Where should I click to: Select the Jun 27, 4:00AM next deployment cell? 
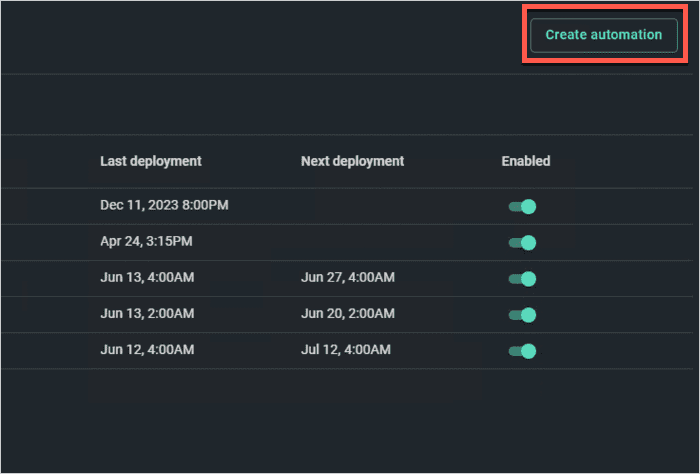pyautogui.click(x=348, y=278)
